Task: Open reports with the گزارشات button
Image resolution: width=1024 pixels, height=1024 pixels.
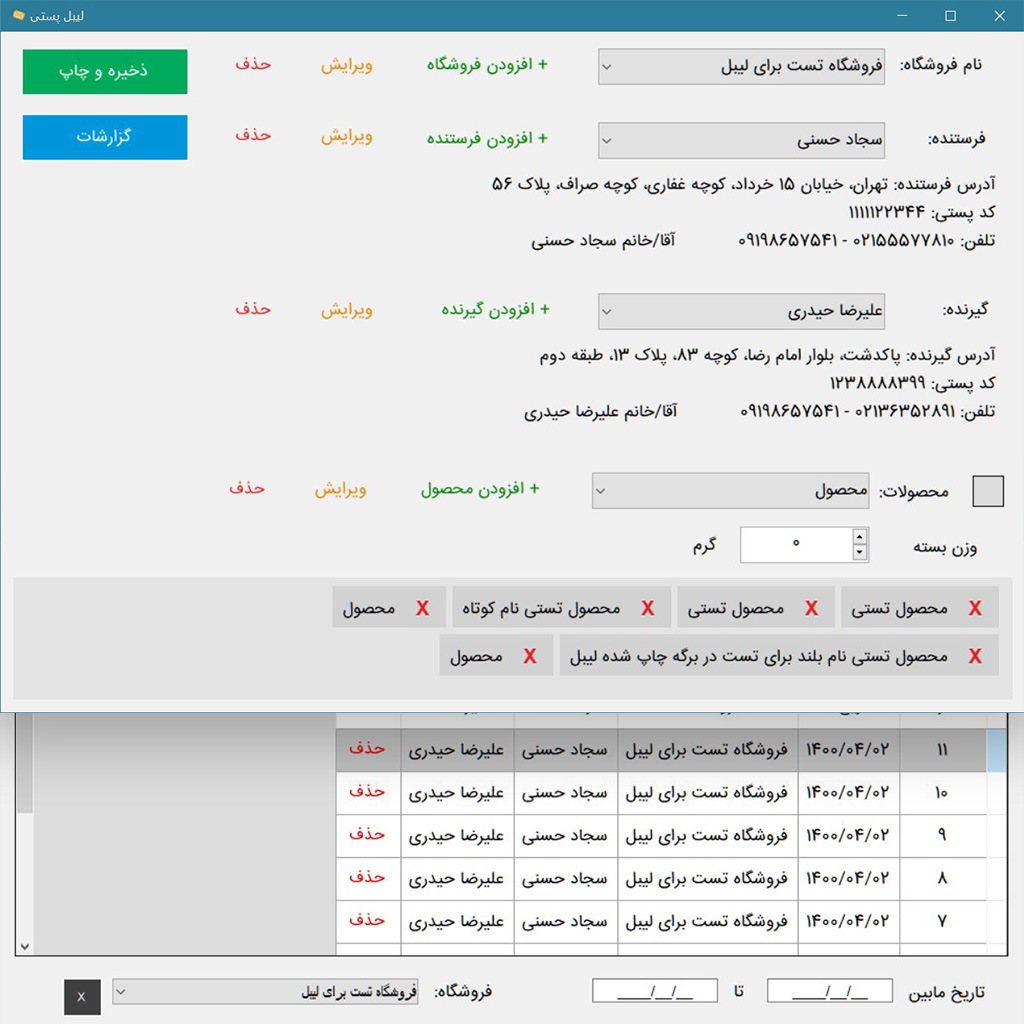Action: (x=105, y=137)
